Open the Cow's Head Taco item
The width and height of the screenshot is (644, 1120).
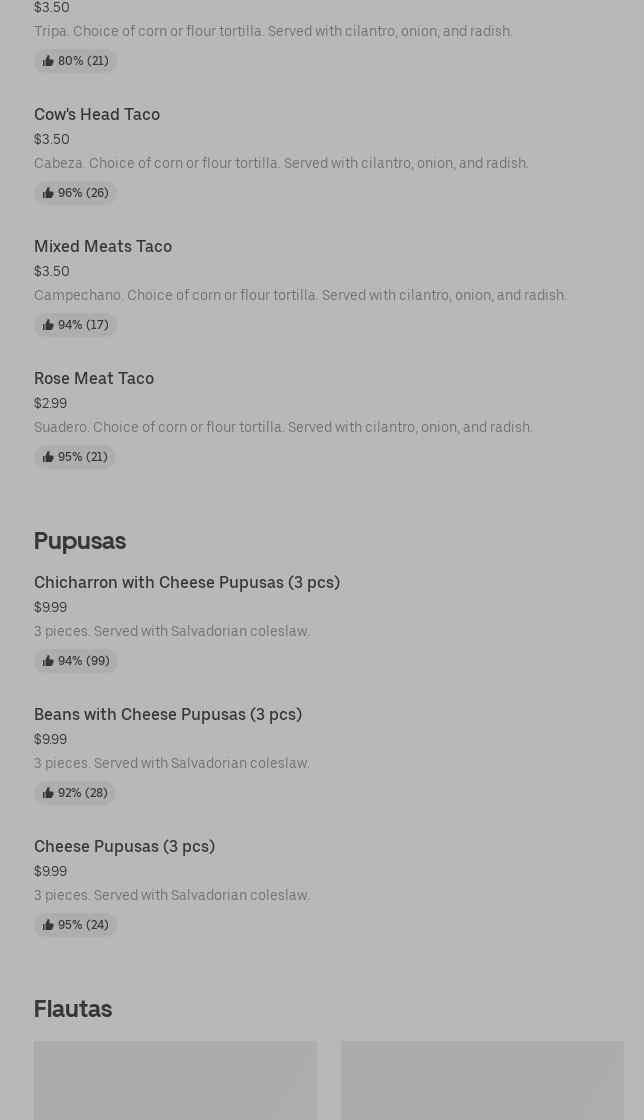point(97,114)
